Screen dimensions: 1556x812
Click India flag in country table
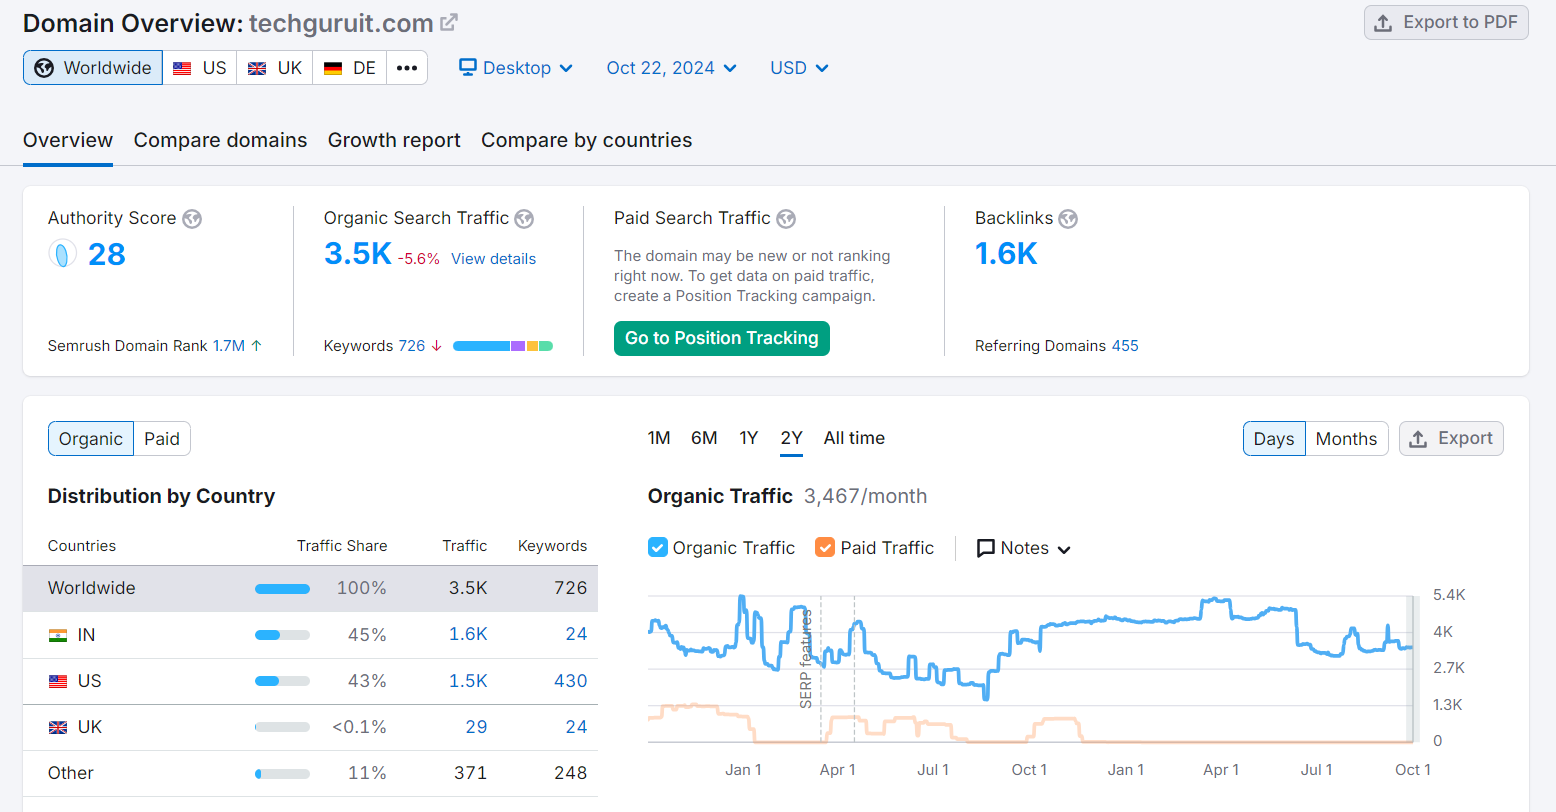point(58,635)
